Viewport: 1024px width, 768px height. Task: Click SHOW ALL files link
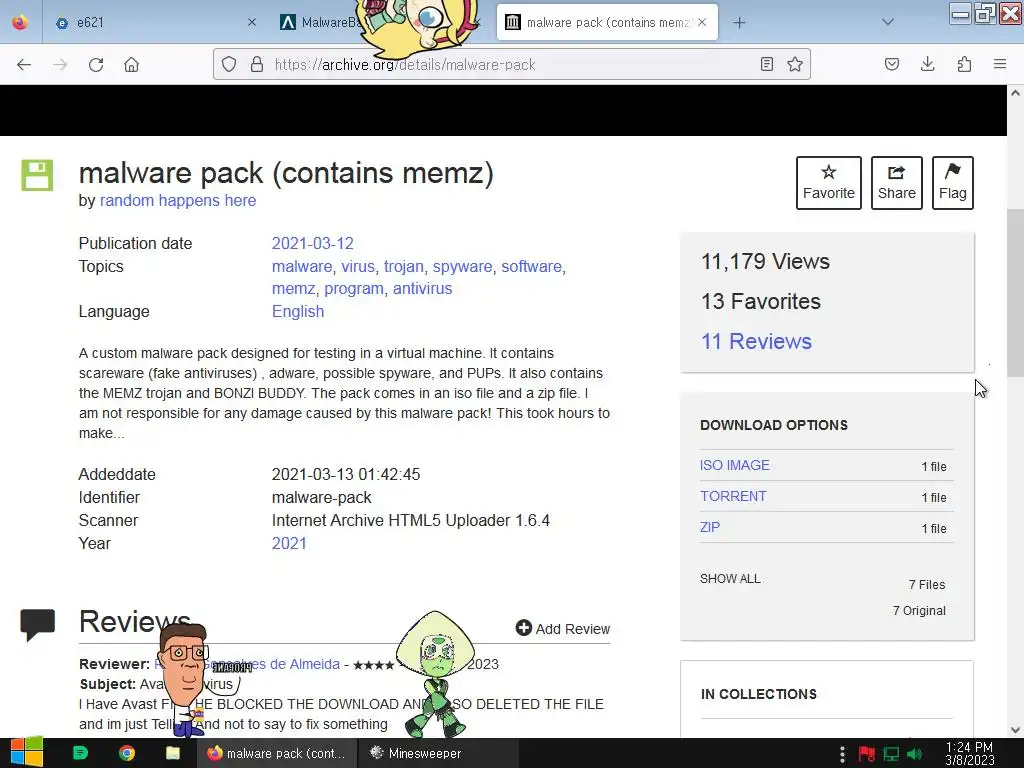point(730,579)
